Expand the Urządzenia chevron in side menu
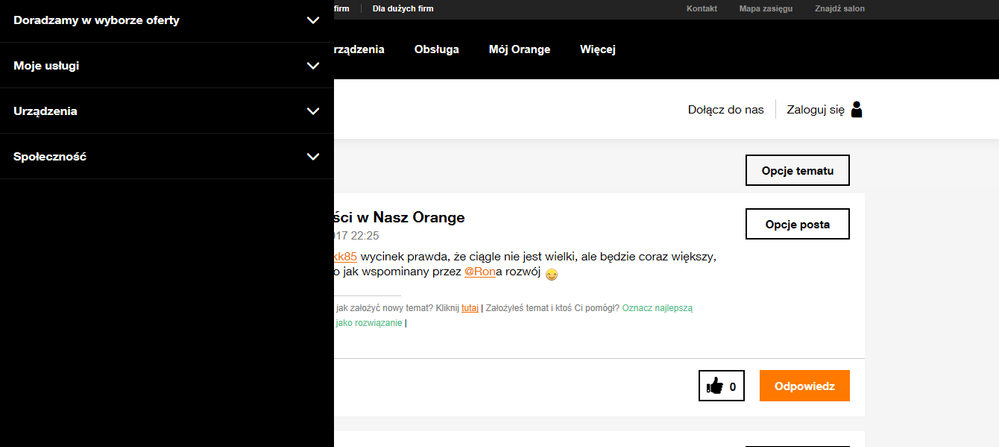This screenshot has width=999, height=447. click(312, 111)
